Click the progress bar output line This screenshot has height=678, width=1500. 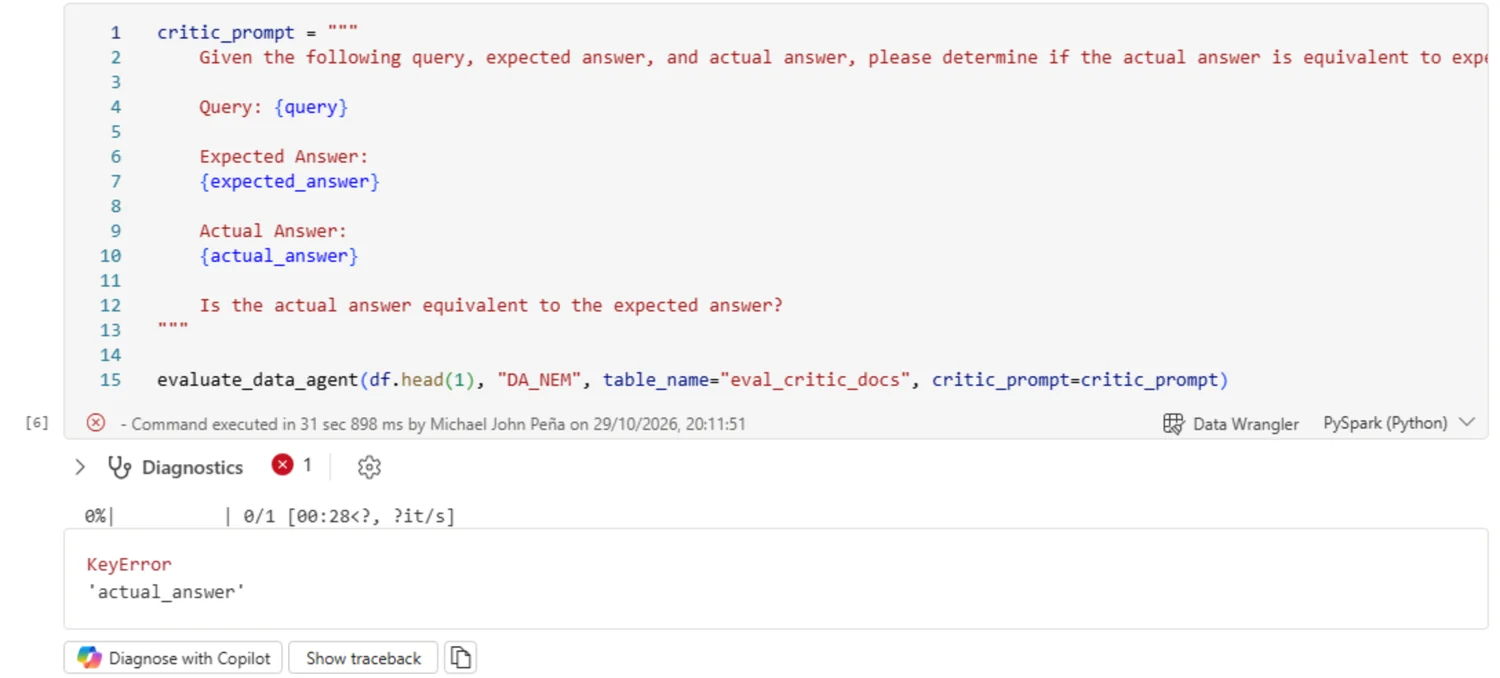(270, 516)
